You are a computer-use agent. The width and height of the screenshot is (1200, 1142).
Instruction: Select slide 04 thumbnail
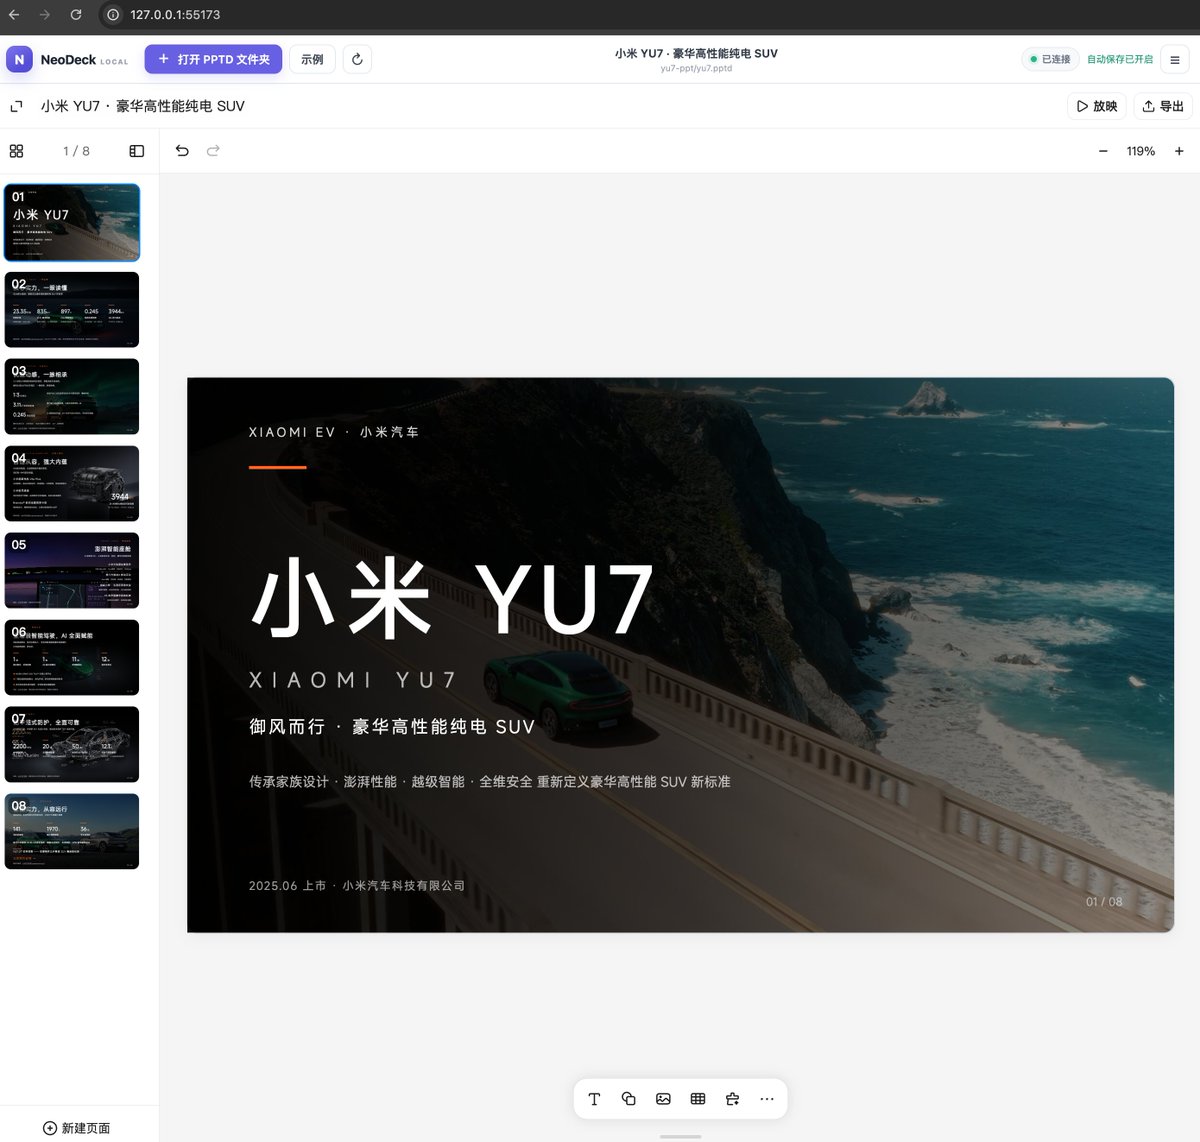point(72,483)
